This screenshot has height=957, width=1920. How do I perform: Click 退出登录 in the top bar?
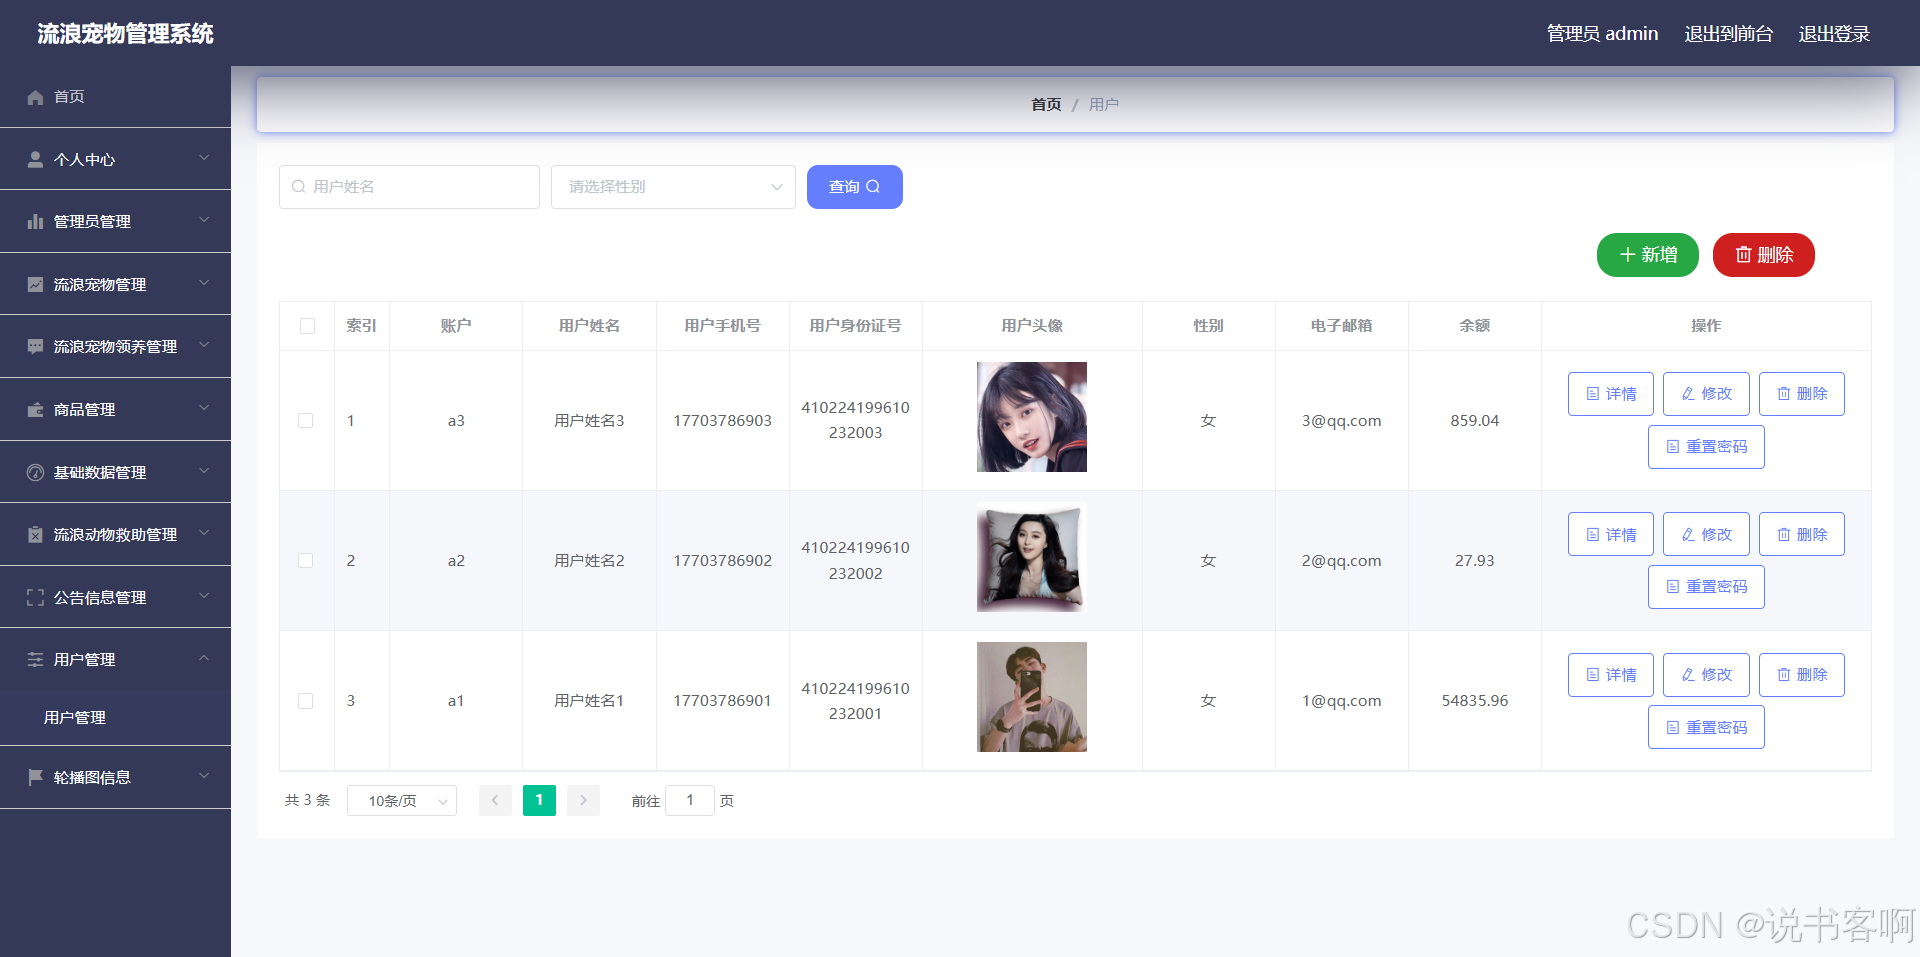(x=1834, y=34)
